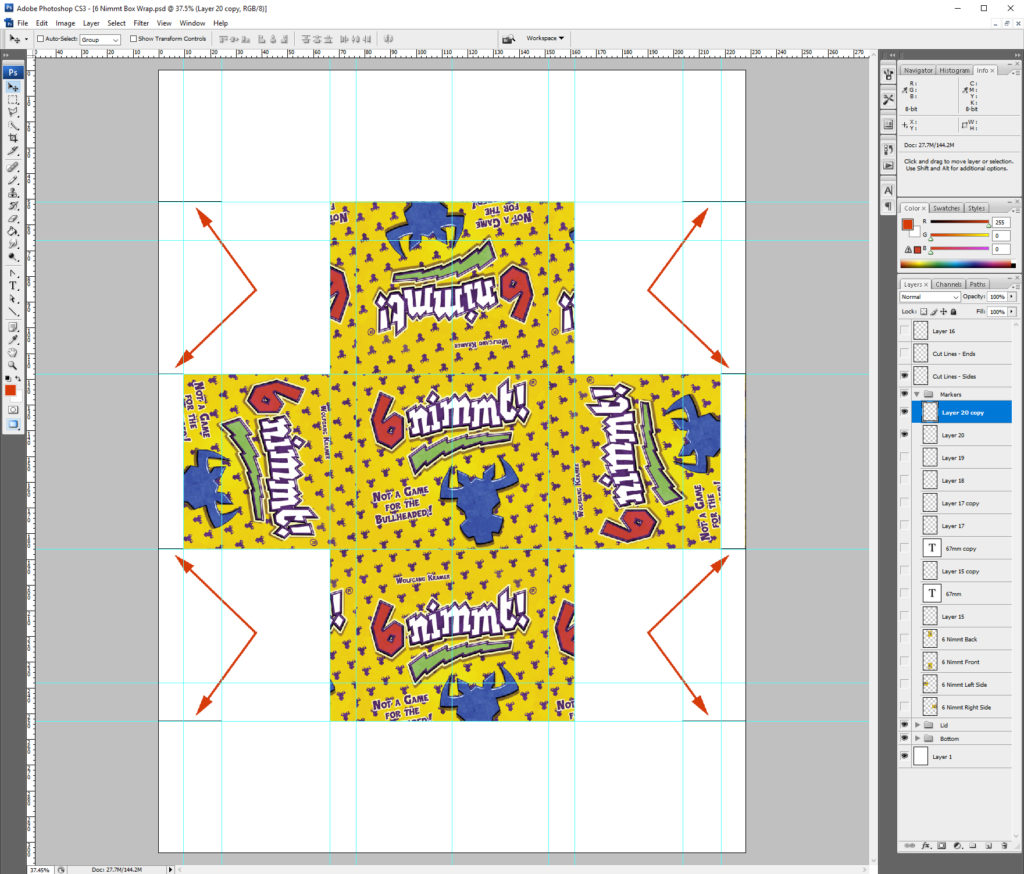Viewport: 1024px width, 874px height.
Task: Open the Fill slider arrow
Action: pyautogui.click(x=1012, y=312)
